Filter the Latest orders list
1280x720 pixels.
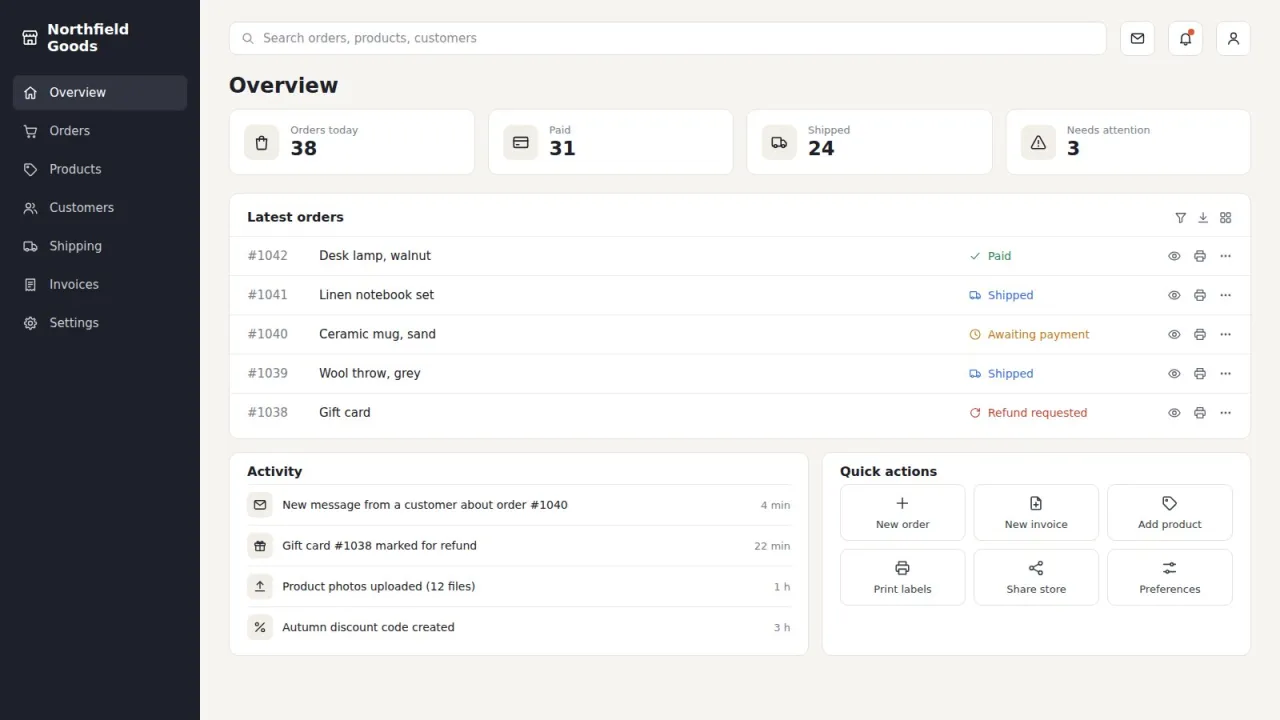1180,217
